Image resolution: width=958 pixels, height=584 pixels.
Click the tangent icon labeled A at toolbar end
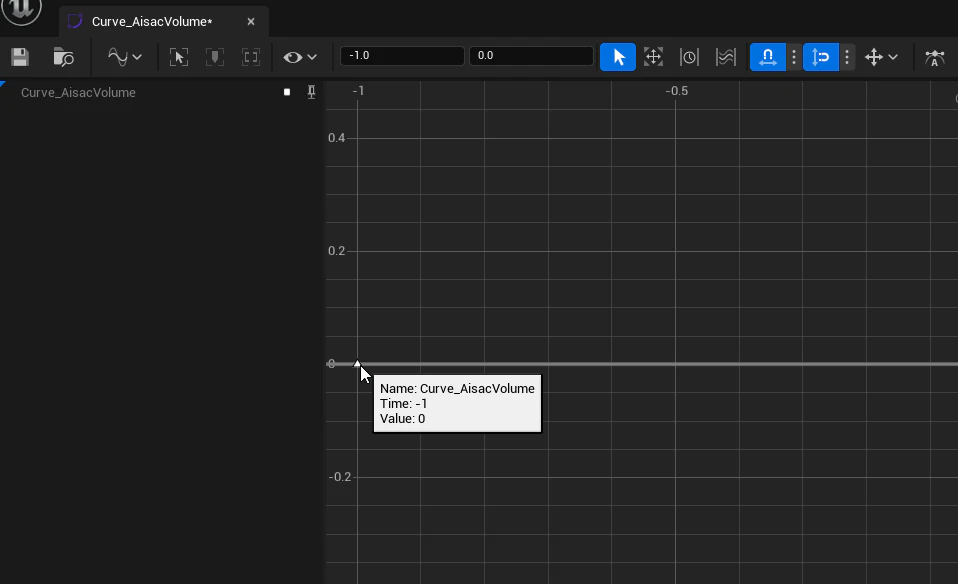coord(934,57)
